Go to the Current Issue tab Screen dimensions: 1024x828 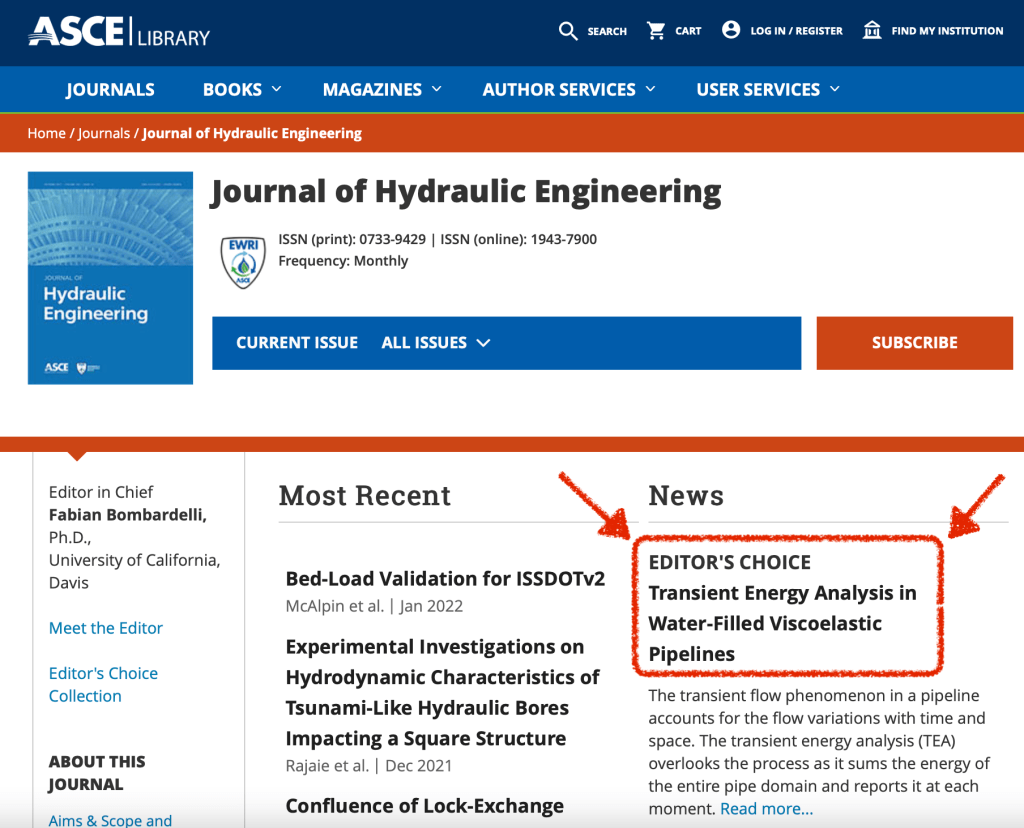[297, 343]
